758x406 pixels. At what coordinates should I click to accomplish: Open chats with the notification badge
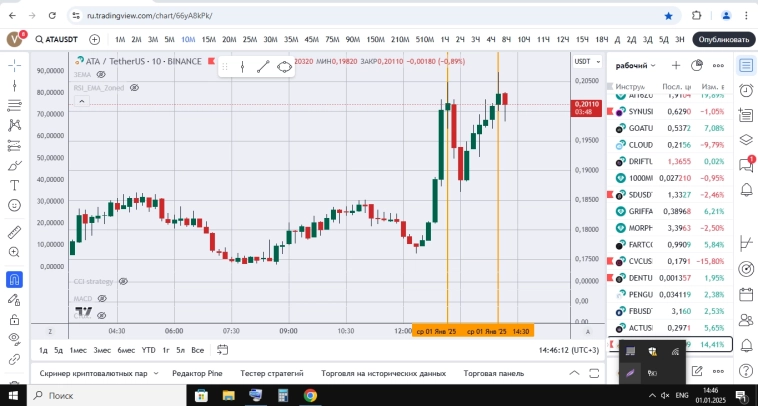[x=746, y=164]
